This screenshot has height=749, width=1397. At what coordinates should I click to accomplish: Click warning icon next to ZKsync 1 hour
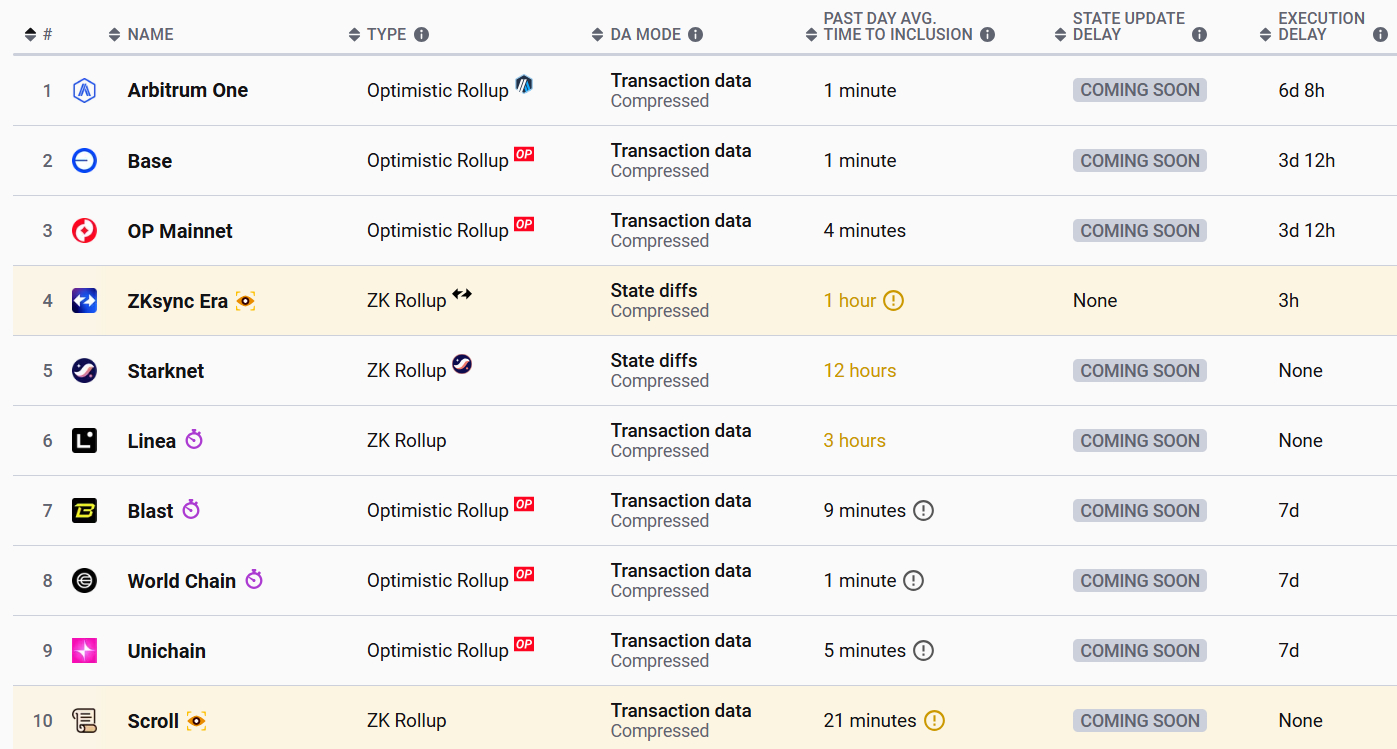894,300
